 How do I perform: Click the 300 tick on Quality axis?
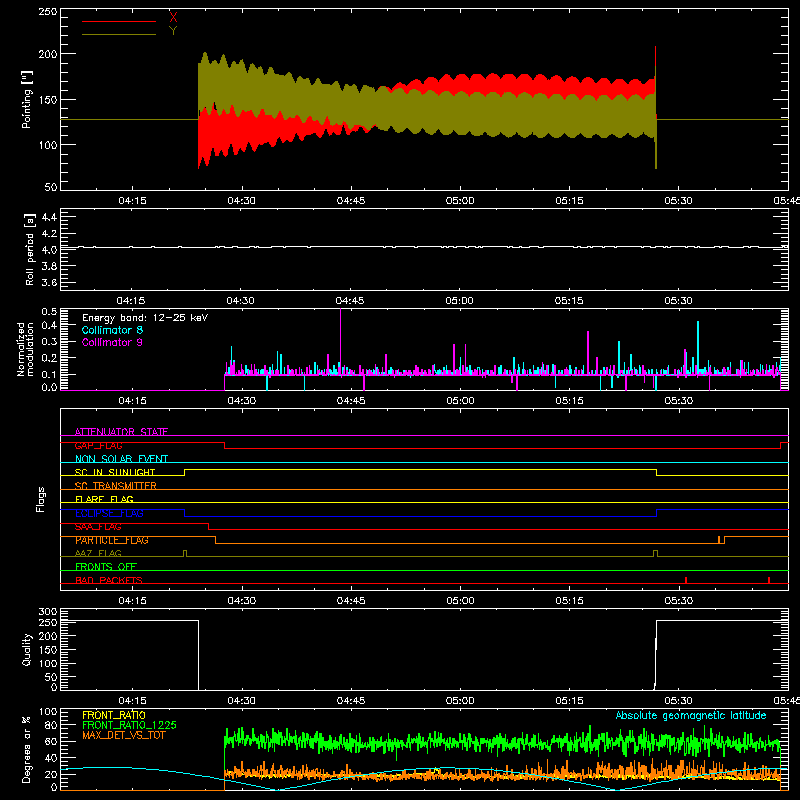(48, 612)
